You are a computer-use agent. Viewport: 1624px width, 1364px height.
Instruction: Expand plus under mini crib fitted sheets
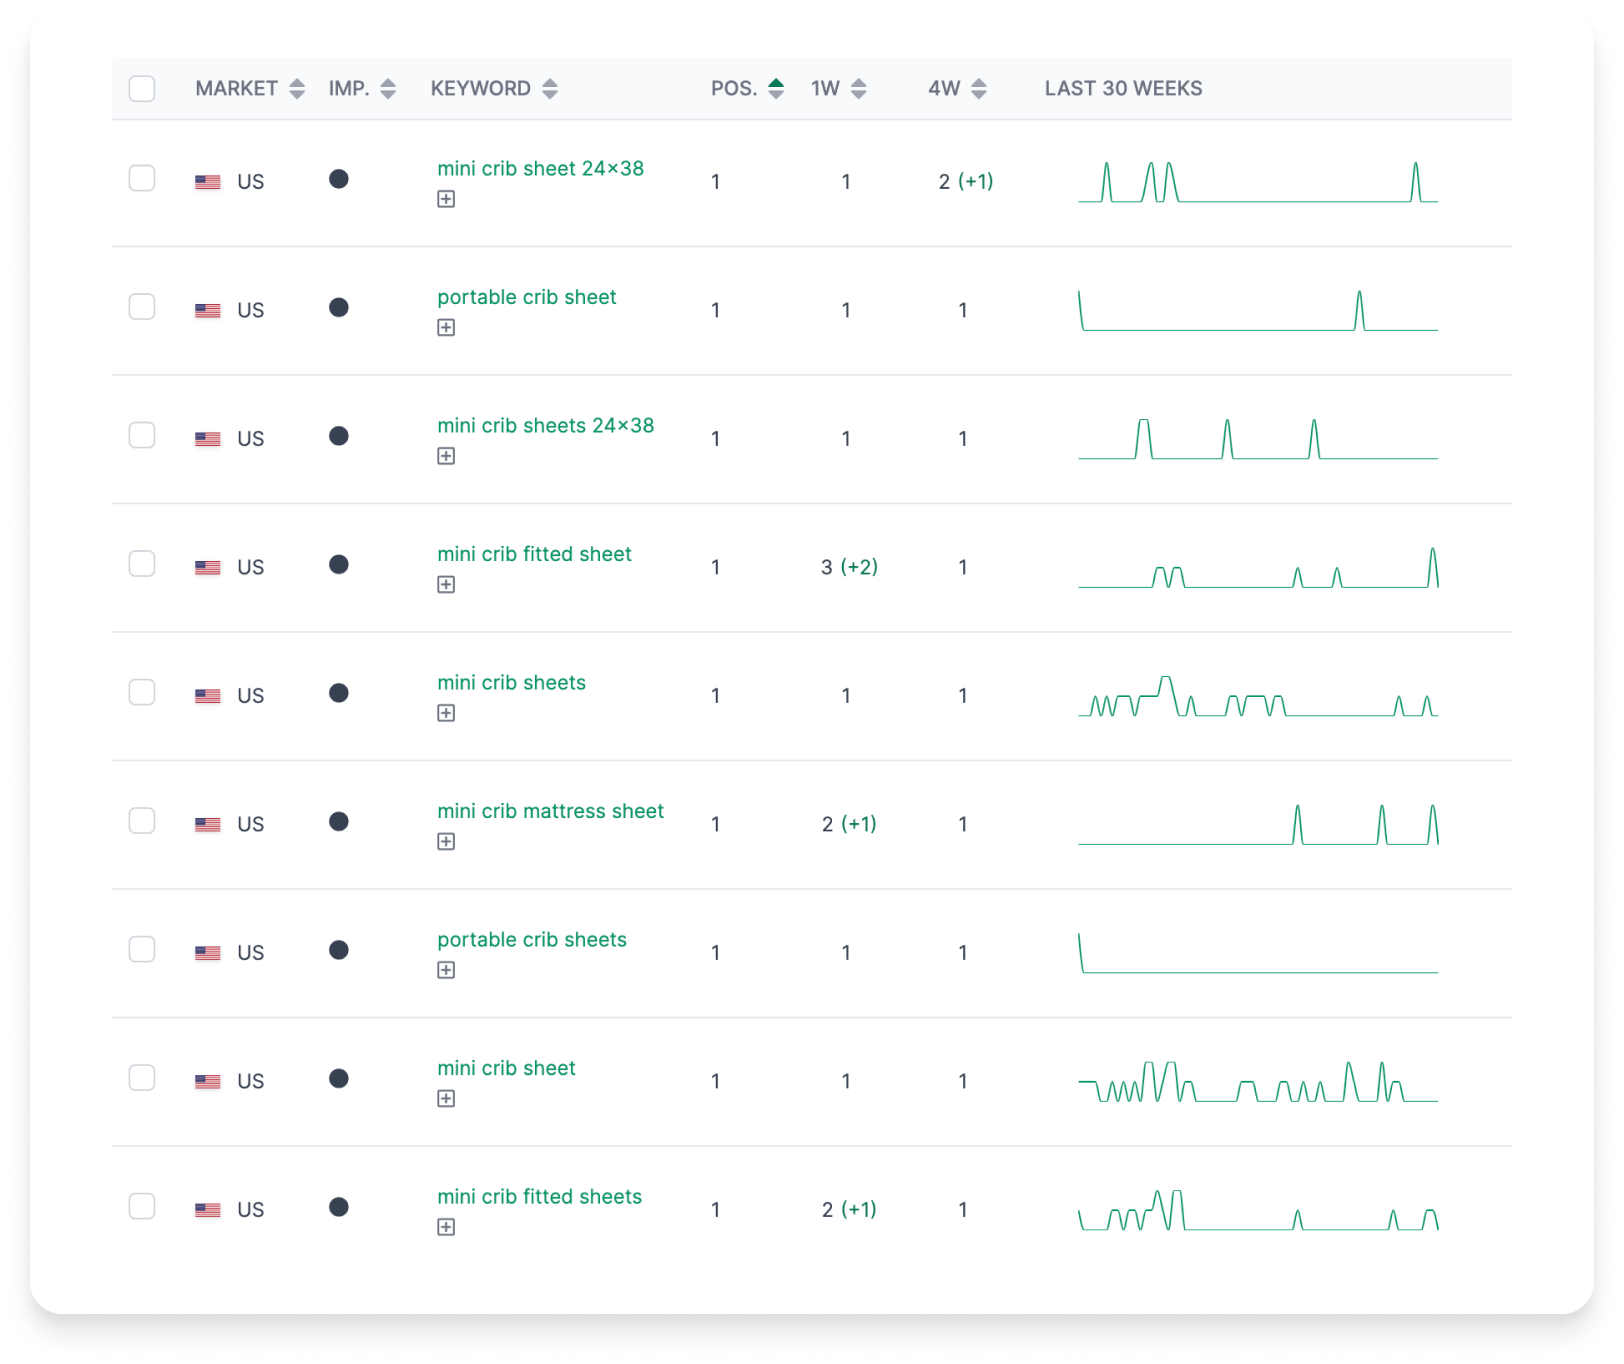446,1227
